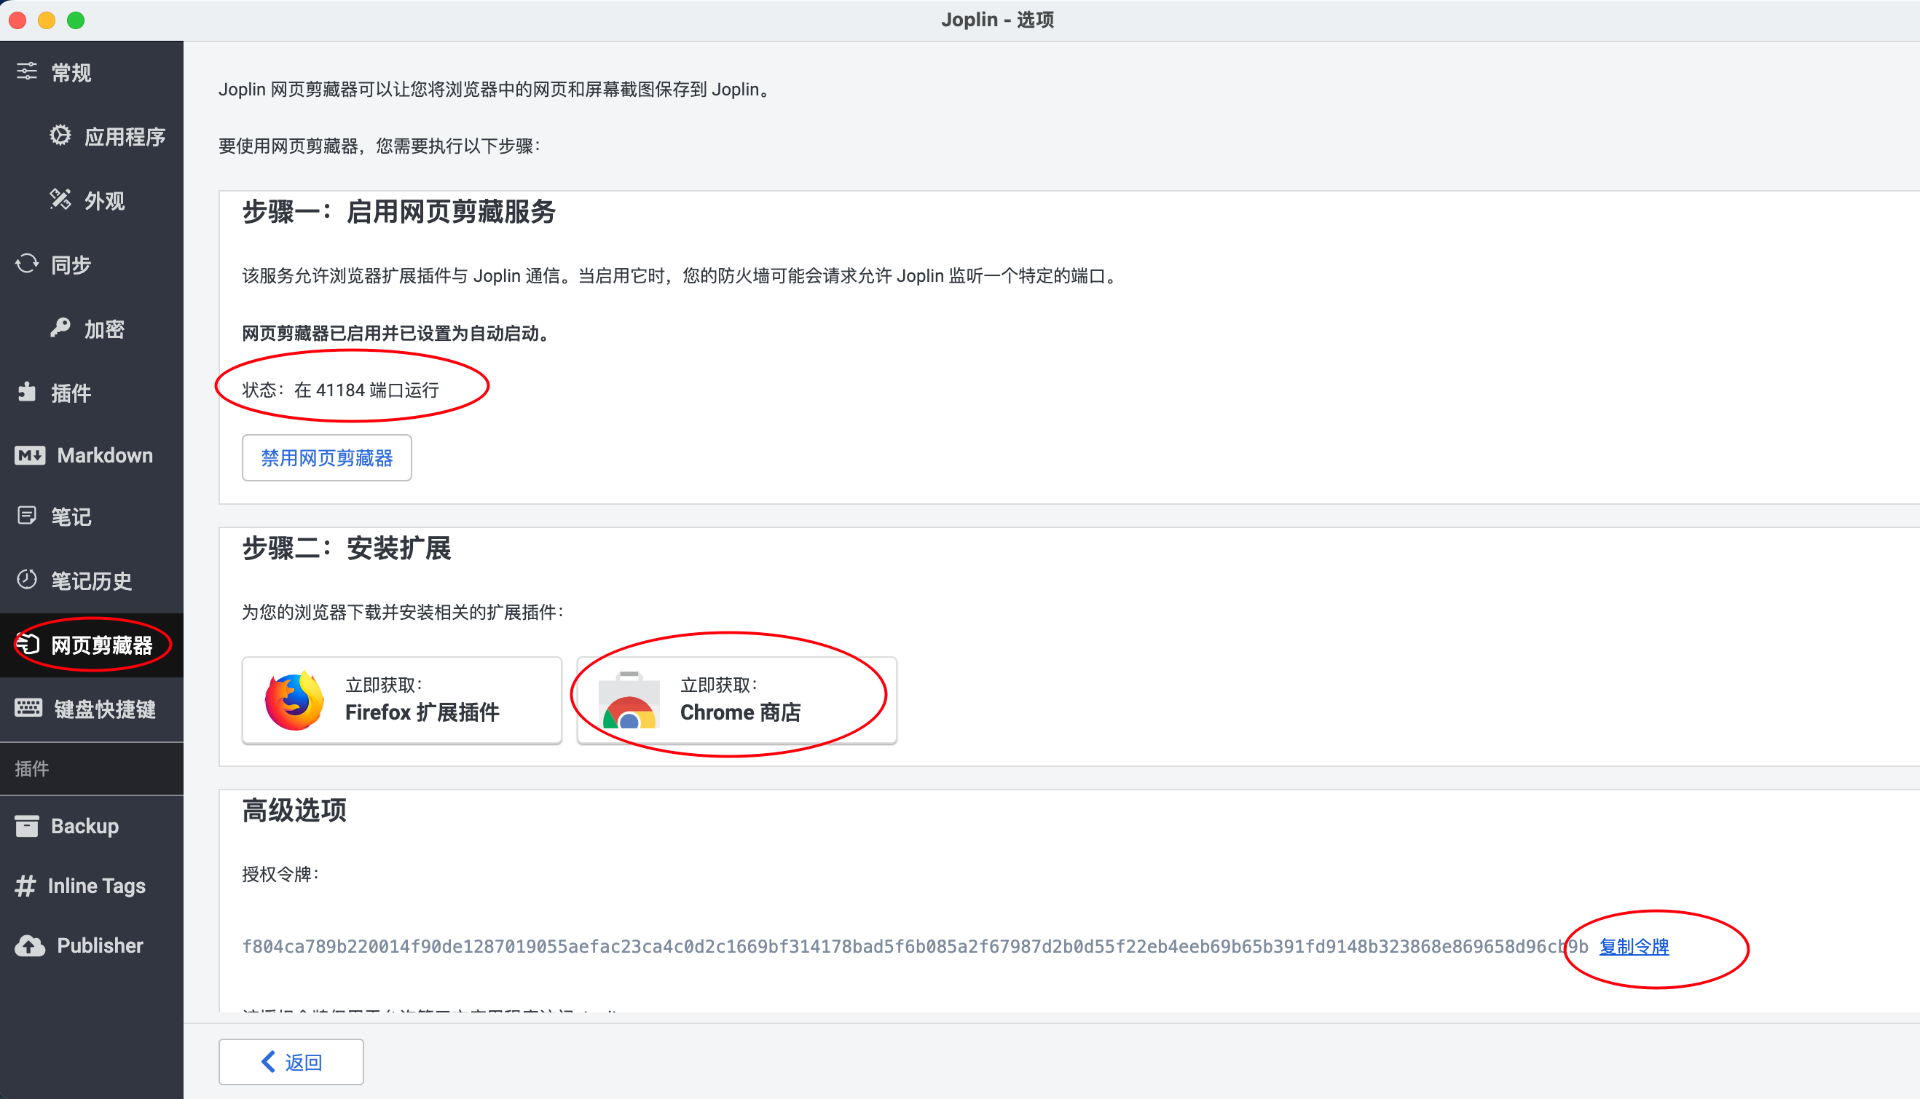Image resolution: width=1920 pixels, height=1099 pixels.
Task: Go back with the 返回 button
Action: click(x=291, y=1062)
